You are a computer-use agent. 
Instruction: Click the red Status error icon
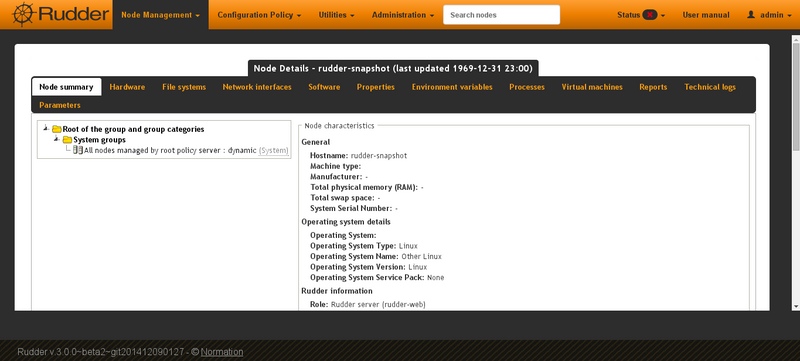tap(649, 15)
